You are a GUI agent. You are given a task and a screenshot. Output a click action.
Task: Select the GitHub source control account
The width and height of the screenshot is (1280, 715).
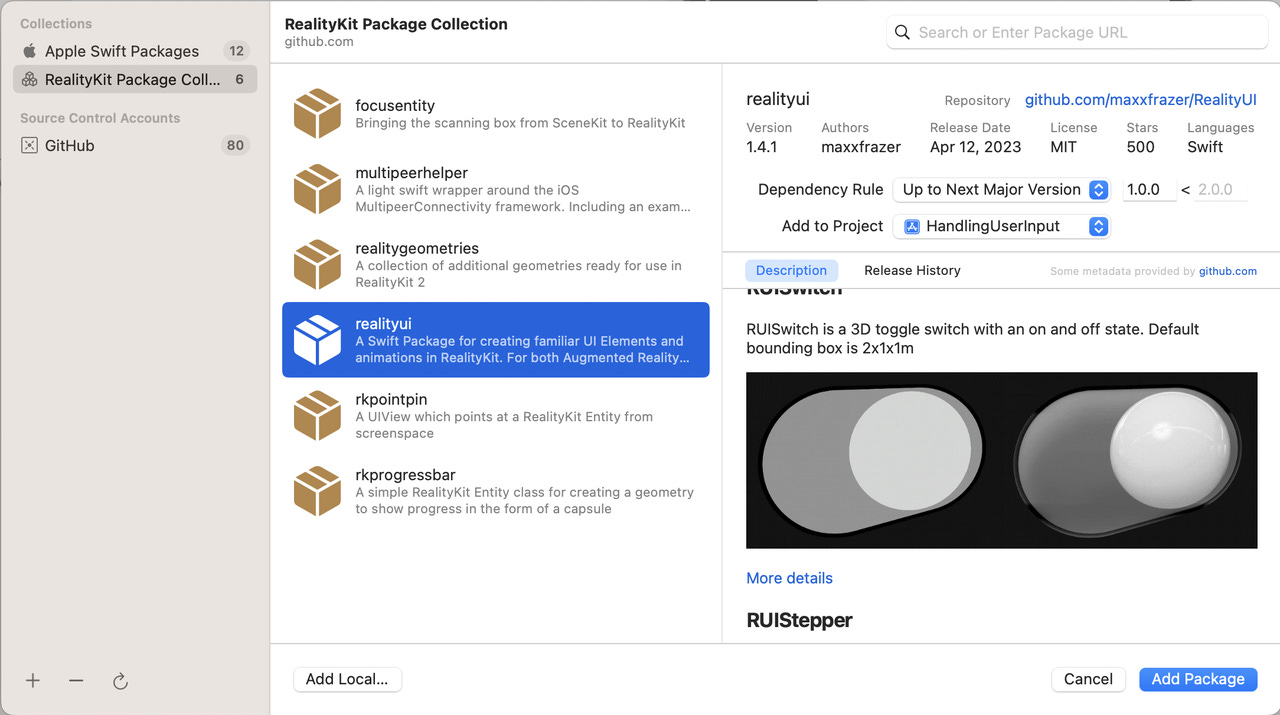coord(135,145)
